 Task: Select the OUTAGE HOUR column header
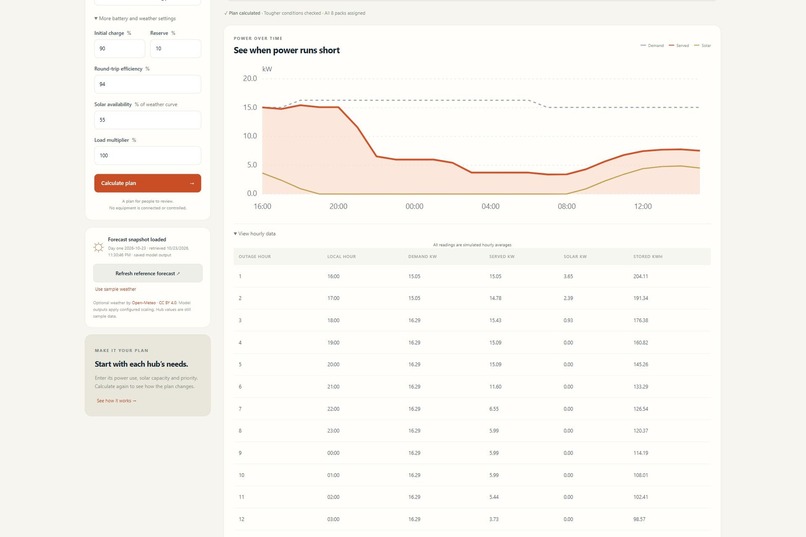254,256
